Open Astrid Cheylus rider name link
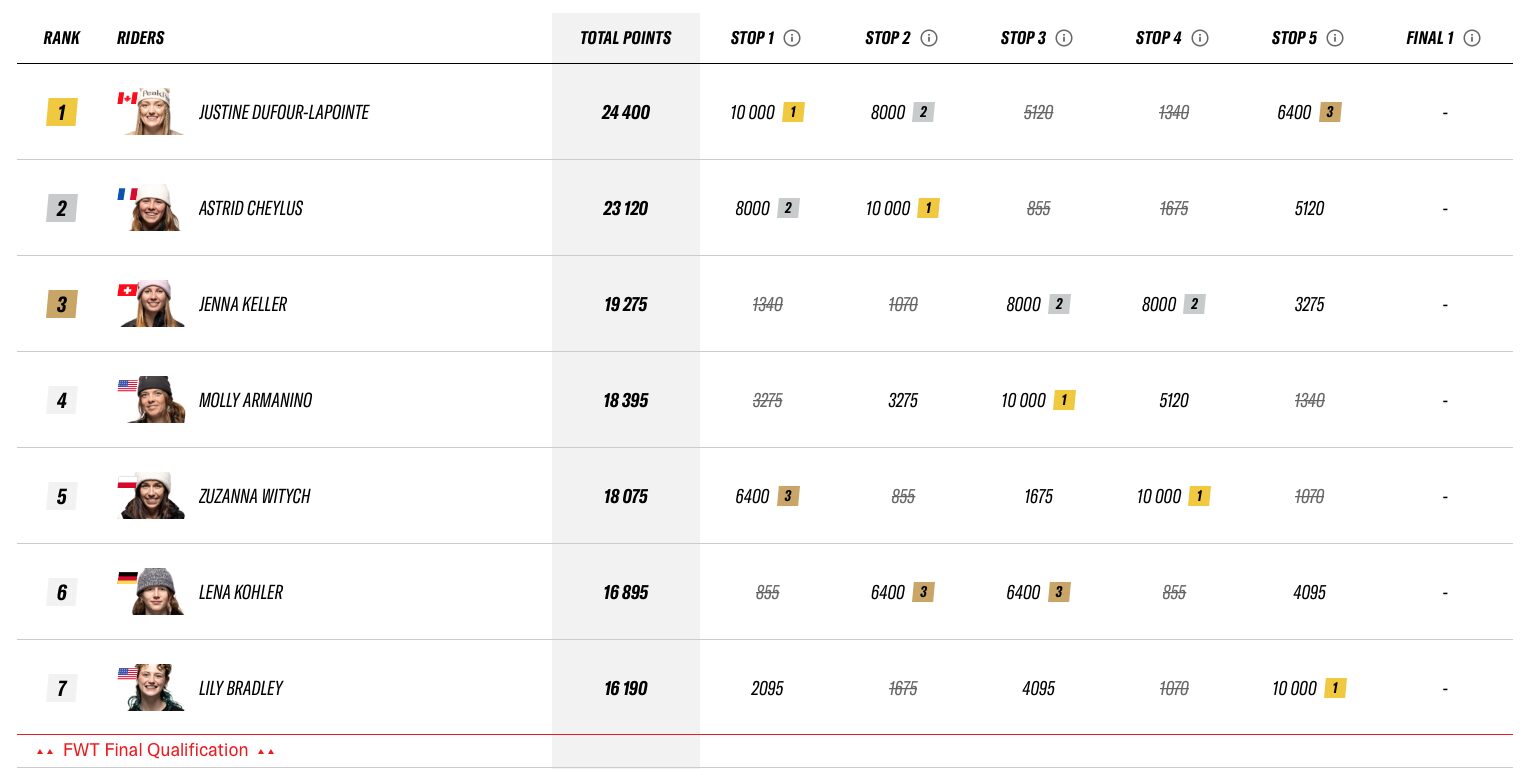The image size is (1530, 769). (x=251, y=208)
